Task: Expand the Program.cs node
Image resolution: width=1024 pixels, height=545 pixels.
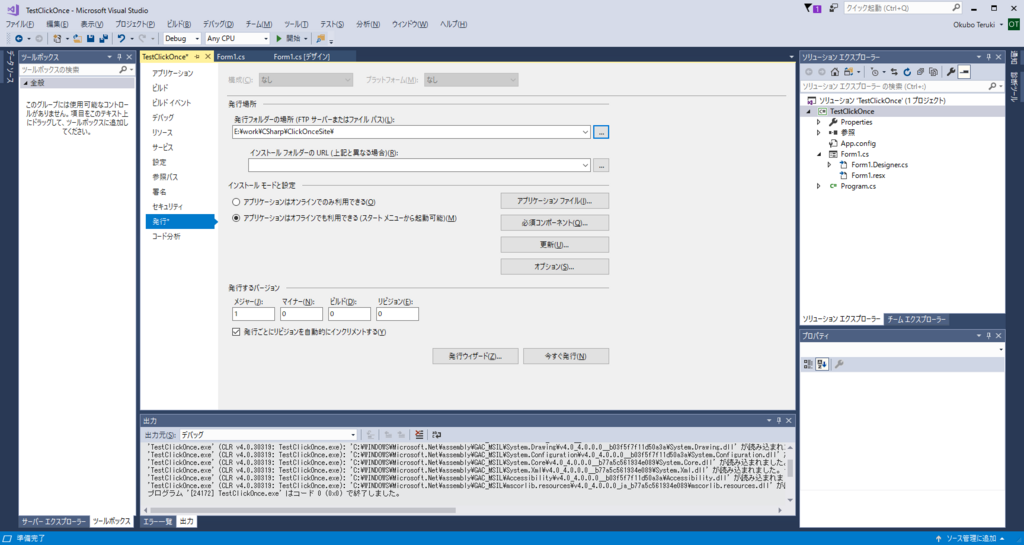Action: (819, 187)
